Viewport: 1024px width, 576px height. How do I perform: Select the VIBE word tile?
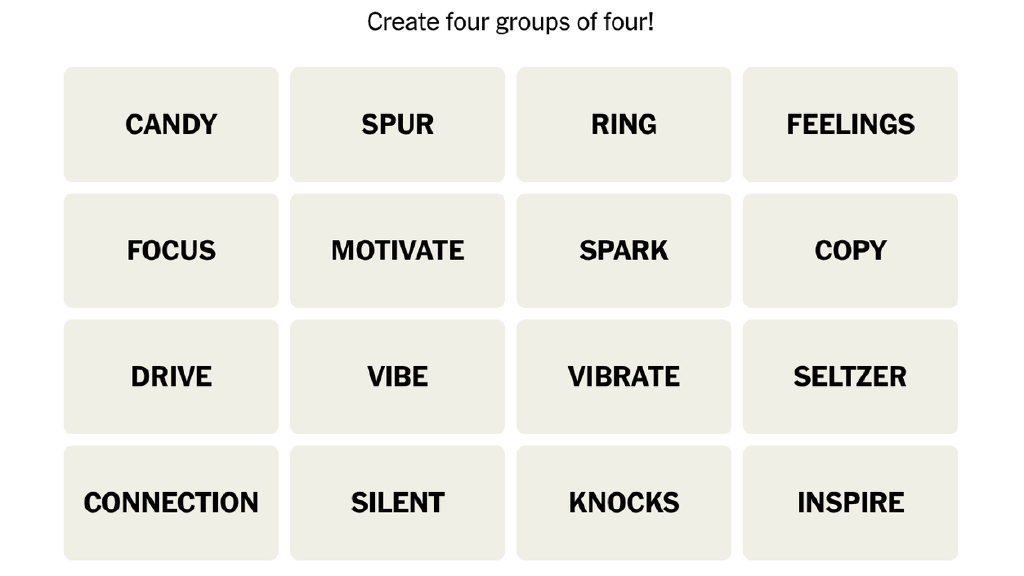pyautogui.click(x=397, y=376)
